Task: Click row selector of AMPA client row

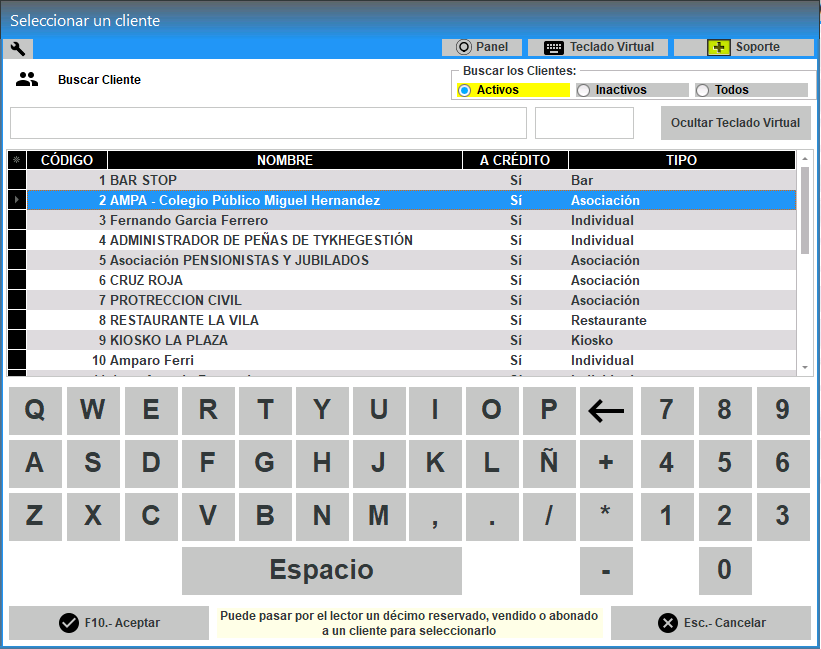Action: (17, 200)
